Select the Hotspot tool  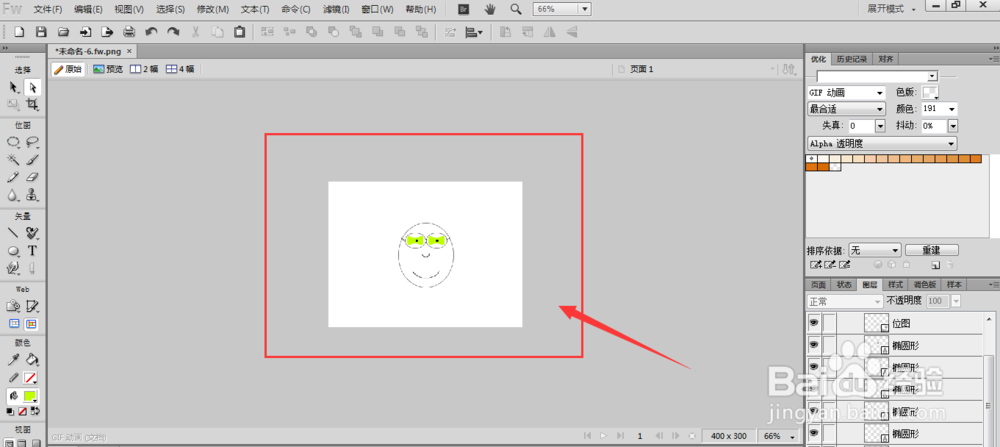coord(13,307)
